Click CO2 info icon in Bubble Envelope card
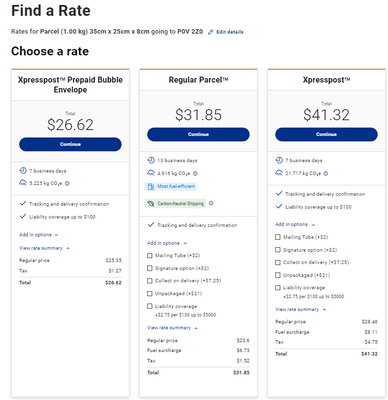This screenshot has width=388, height=400. (67, 183)
